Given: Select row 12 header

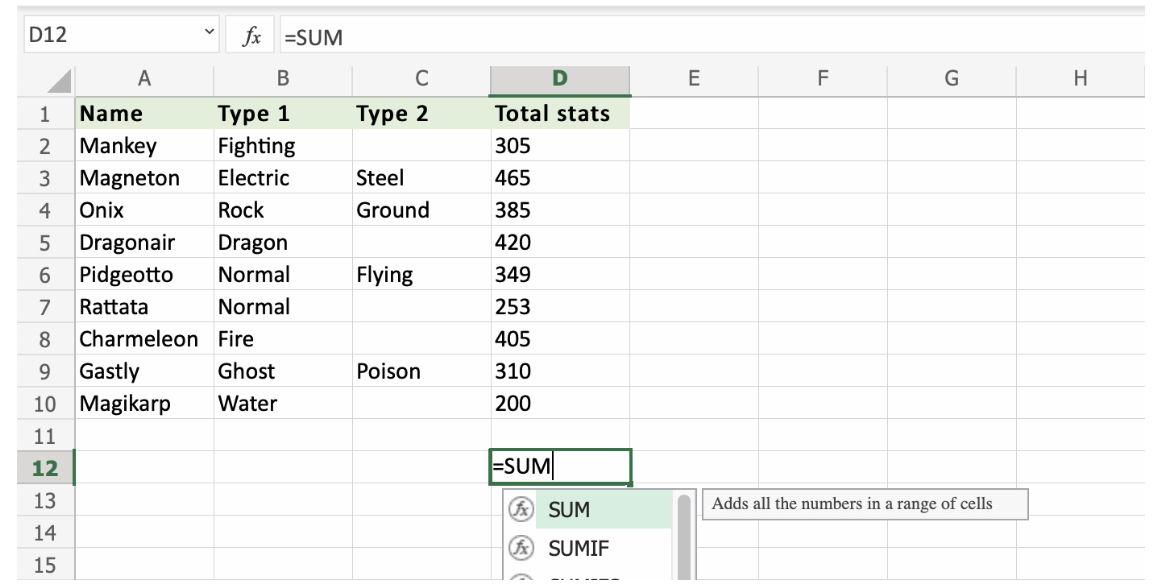Looking at the screenshot, I should (32, 466).
